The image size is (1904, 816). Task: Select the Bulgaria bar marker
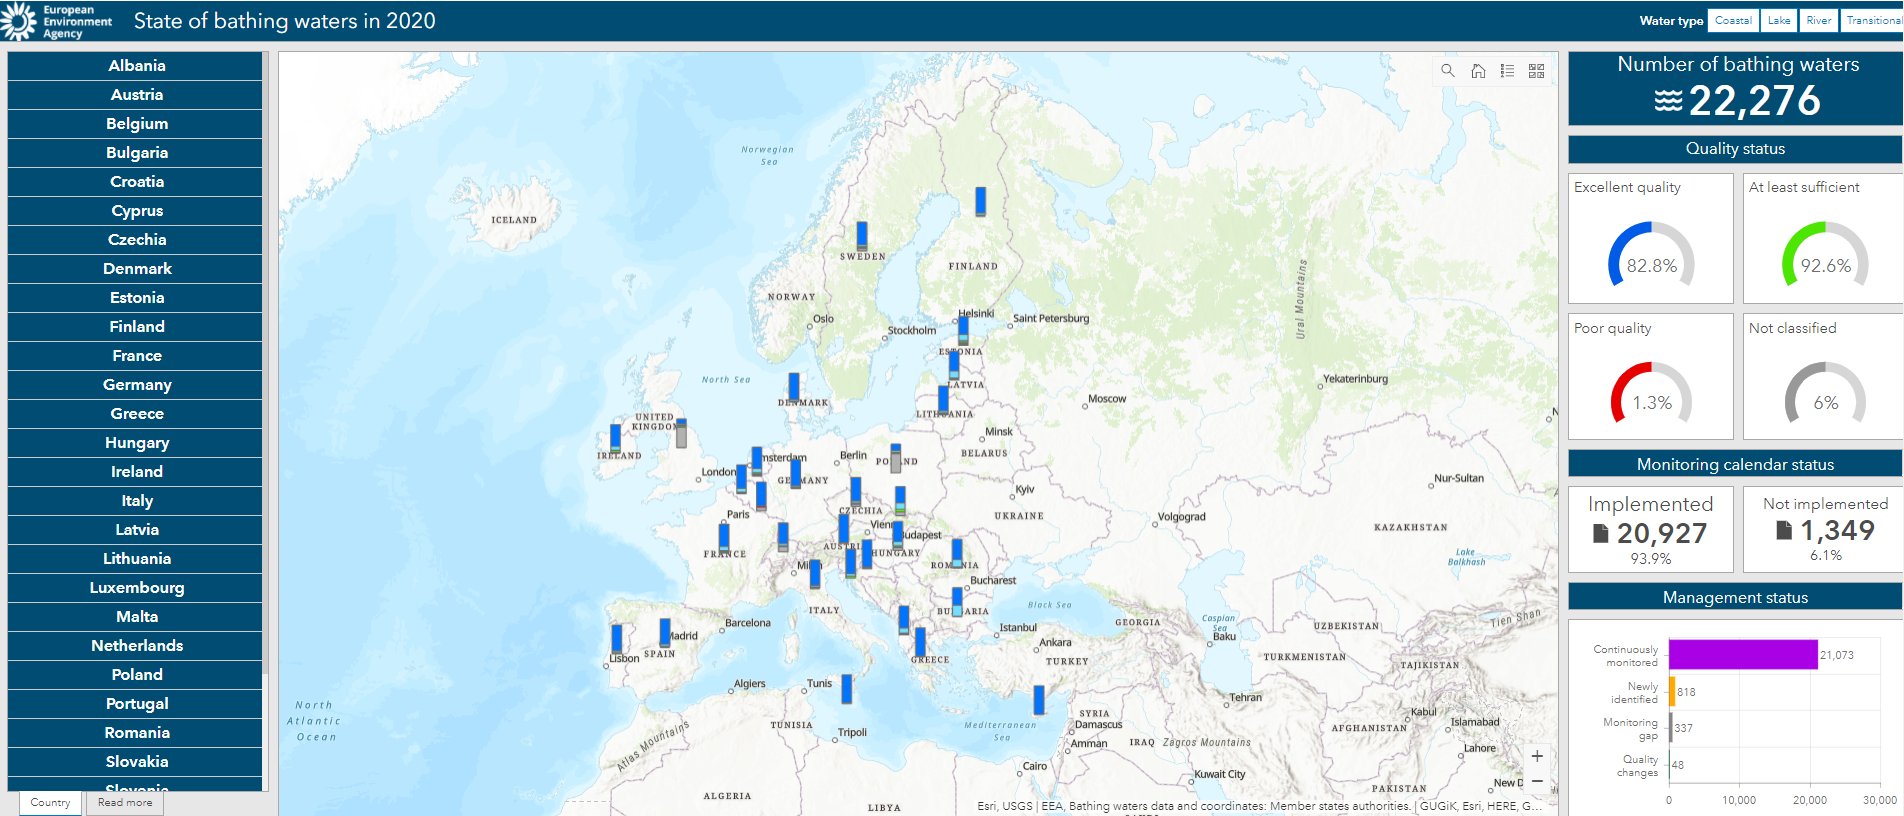(x=957, y=601)
